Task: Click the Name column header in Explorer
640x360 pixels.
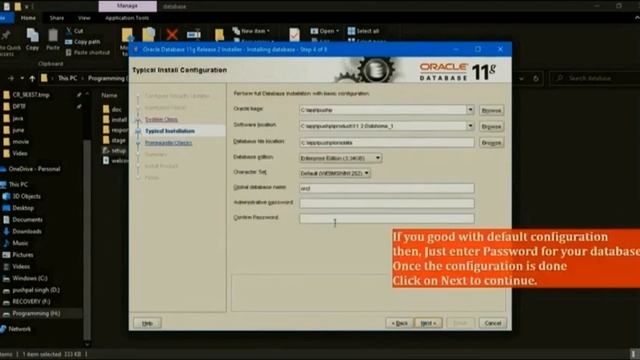Action: [109, 96]
